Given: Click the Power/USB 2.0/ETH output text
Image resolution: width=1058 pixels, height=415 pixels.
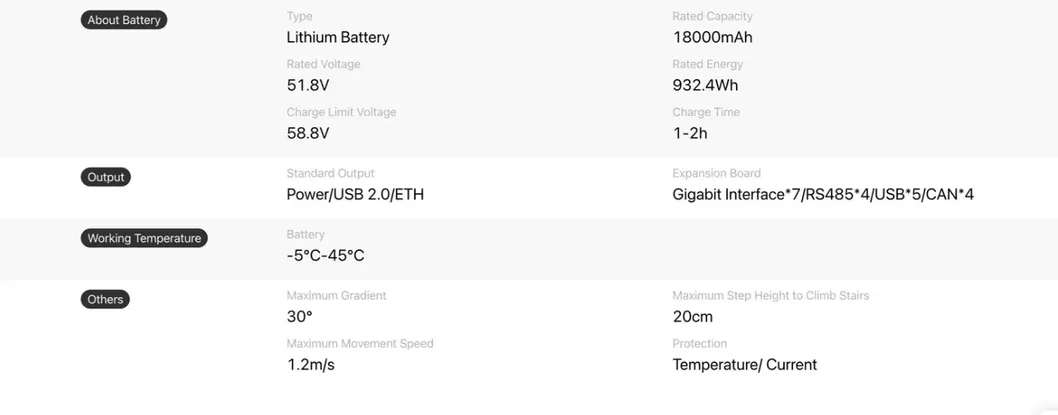Looking at the screenshot, I should click(x=355, y=194).
